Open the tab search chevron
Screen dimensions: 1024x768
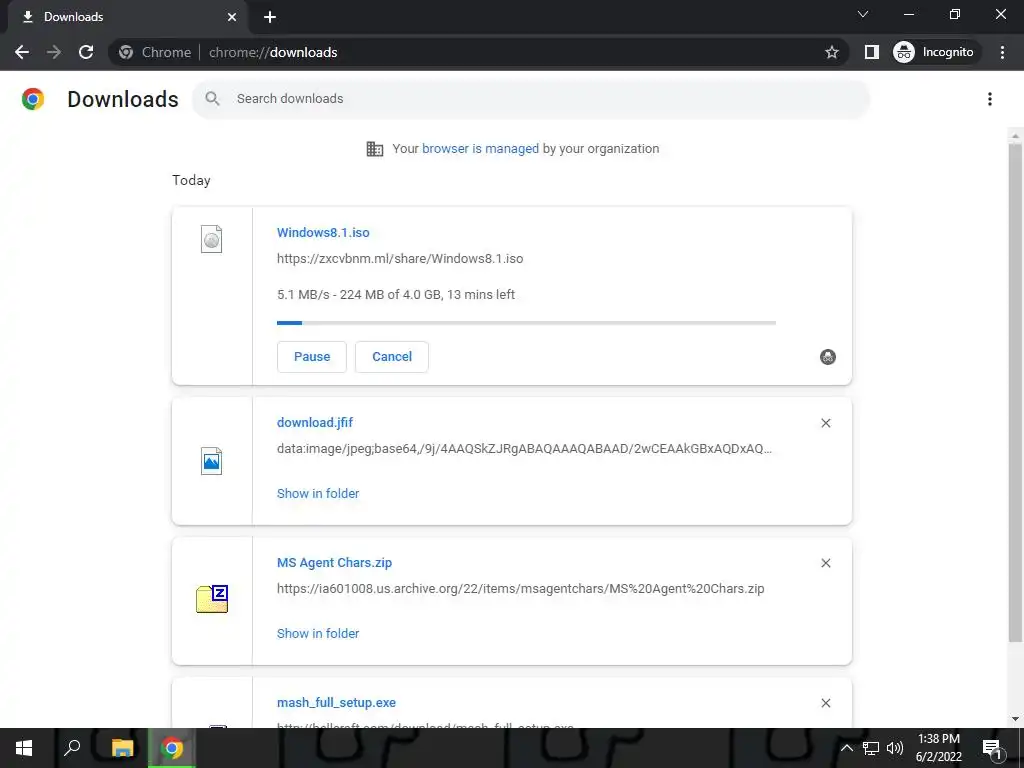click(863, 14)
